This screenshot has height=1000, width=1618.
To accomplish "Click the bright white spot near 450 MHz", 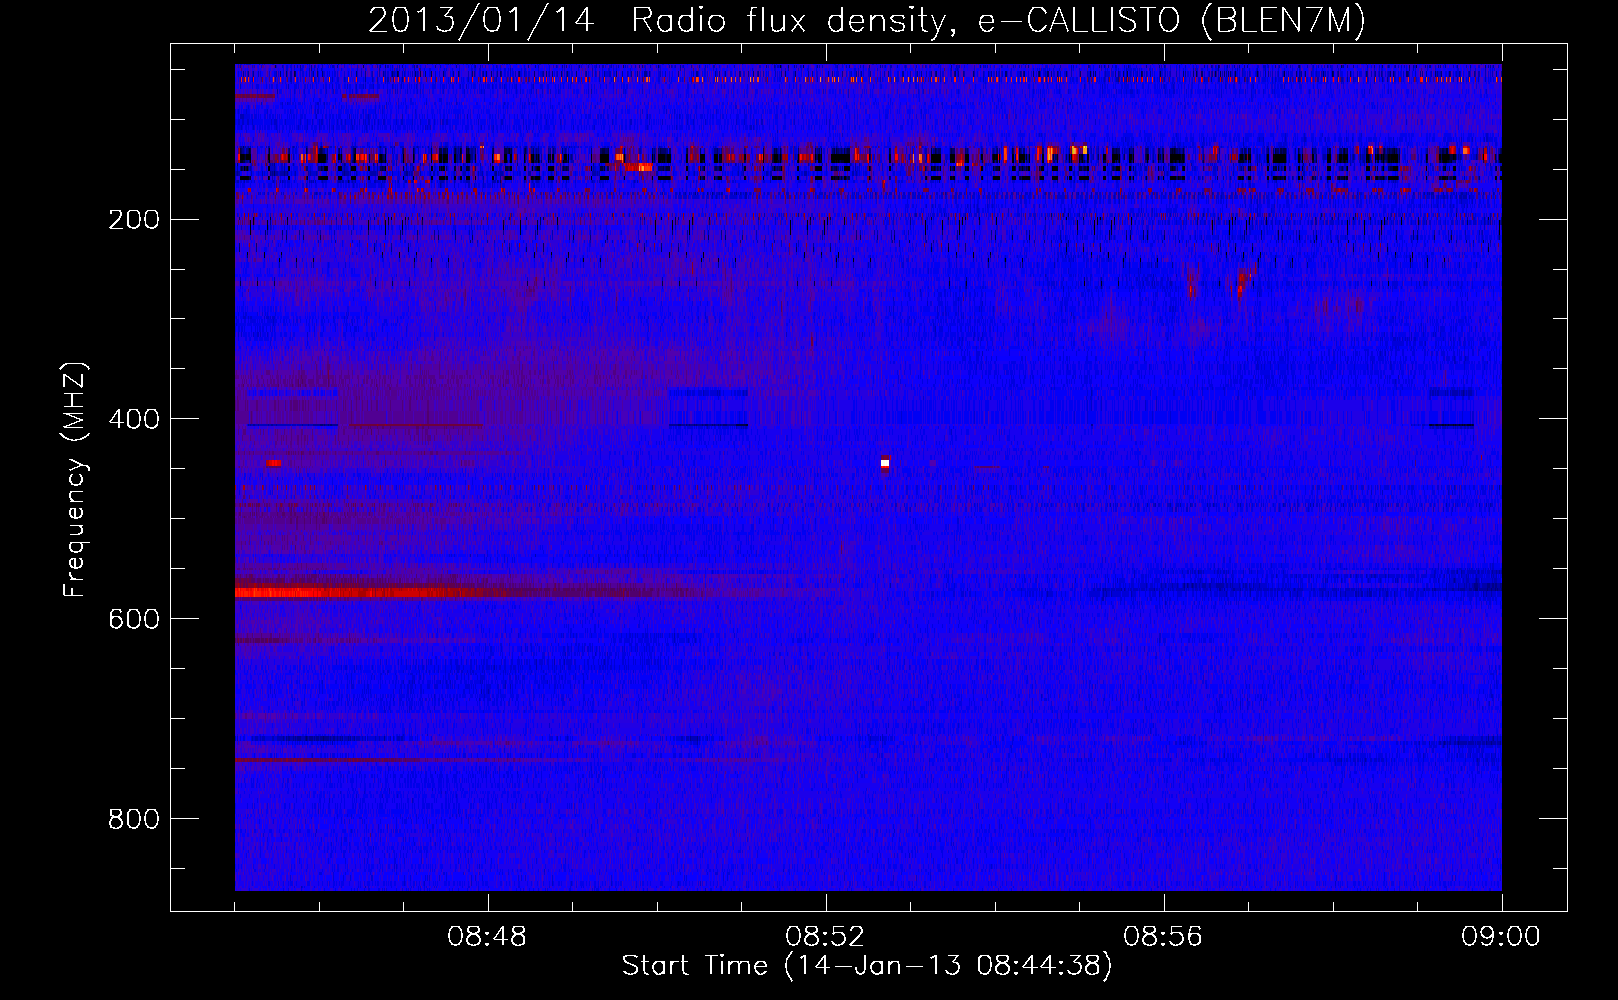I will pos(885,463).
